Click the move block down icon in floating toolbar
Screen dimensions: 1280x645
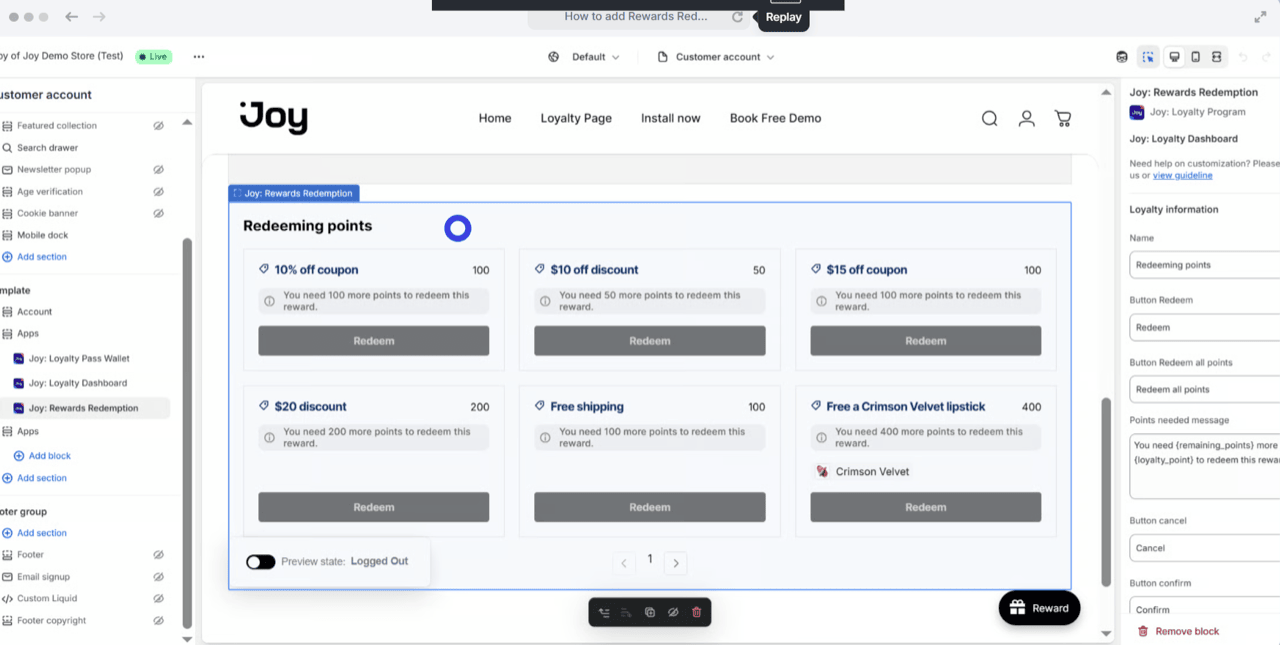[626, 612]
